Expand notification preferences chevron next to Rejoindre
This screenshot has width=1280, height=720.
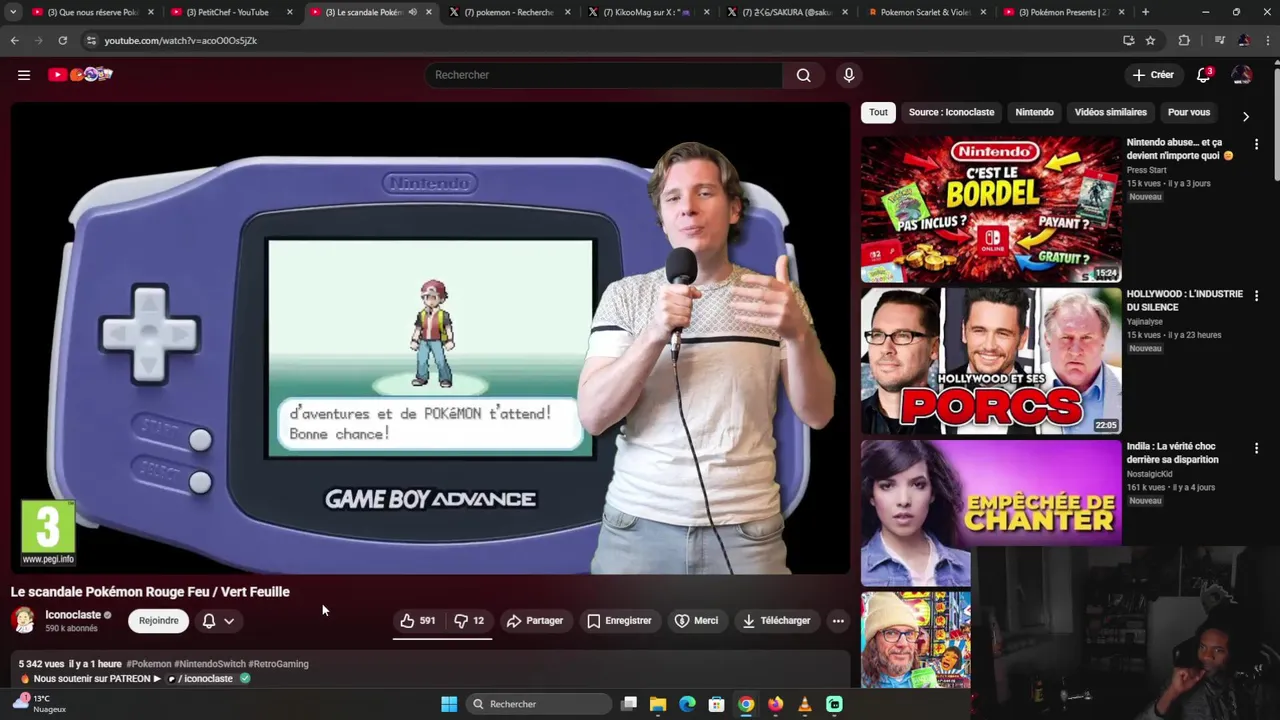coord(229,621)
